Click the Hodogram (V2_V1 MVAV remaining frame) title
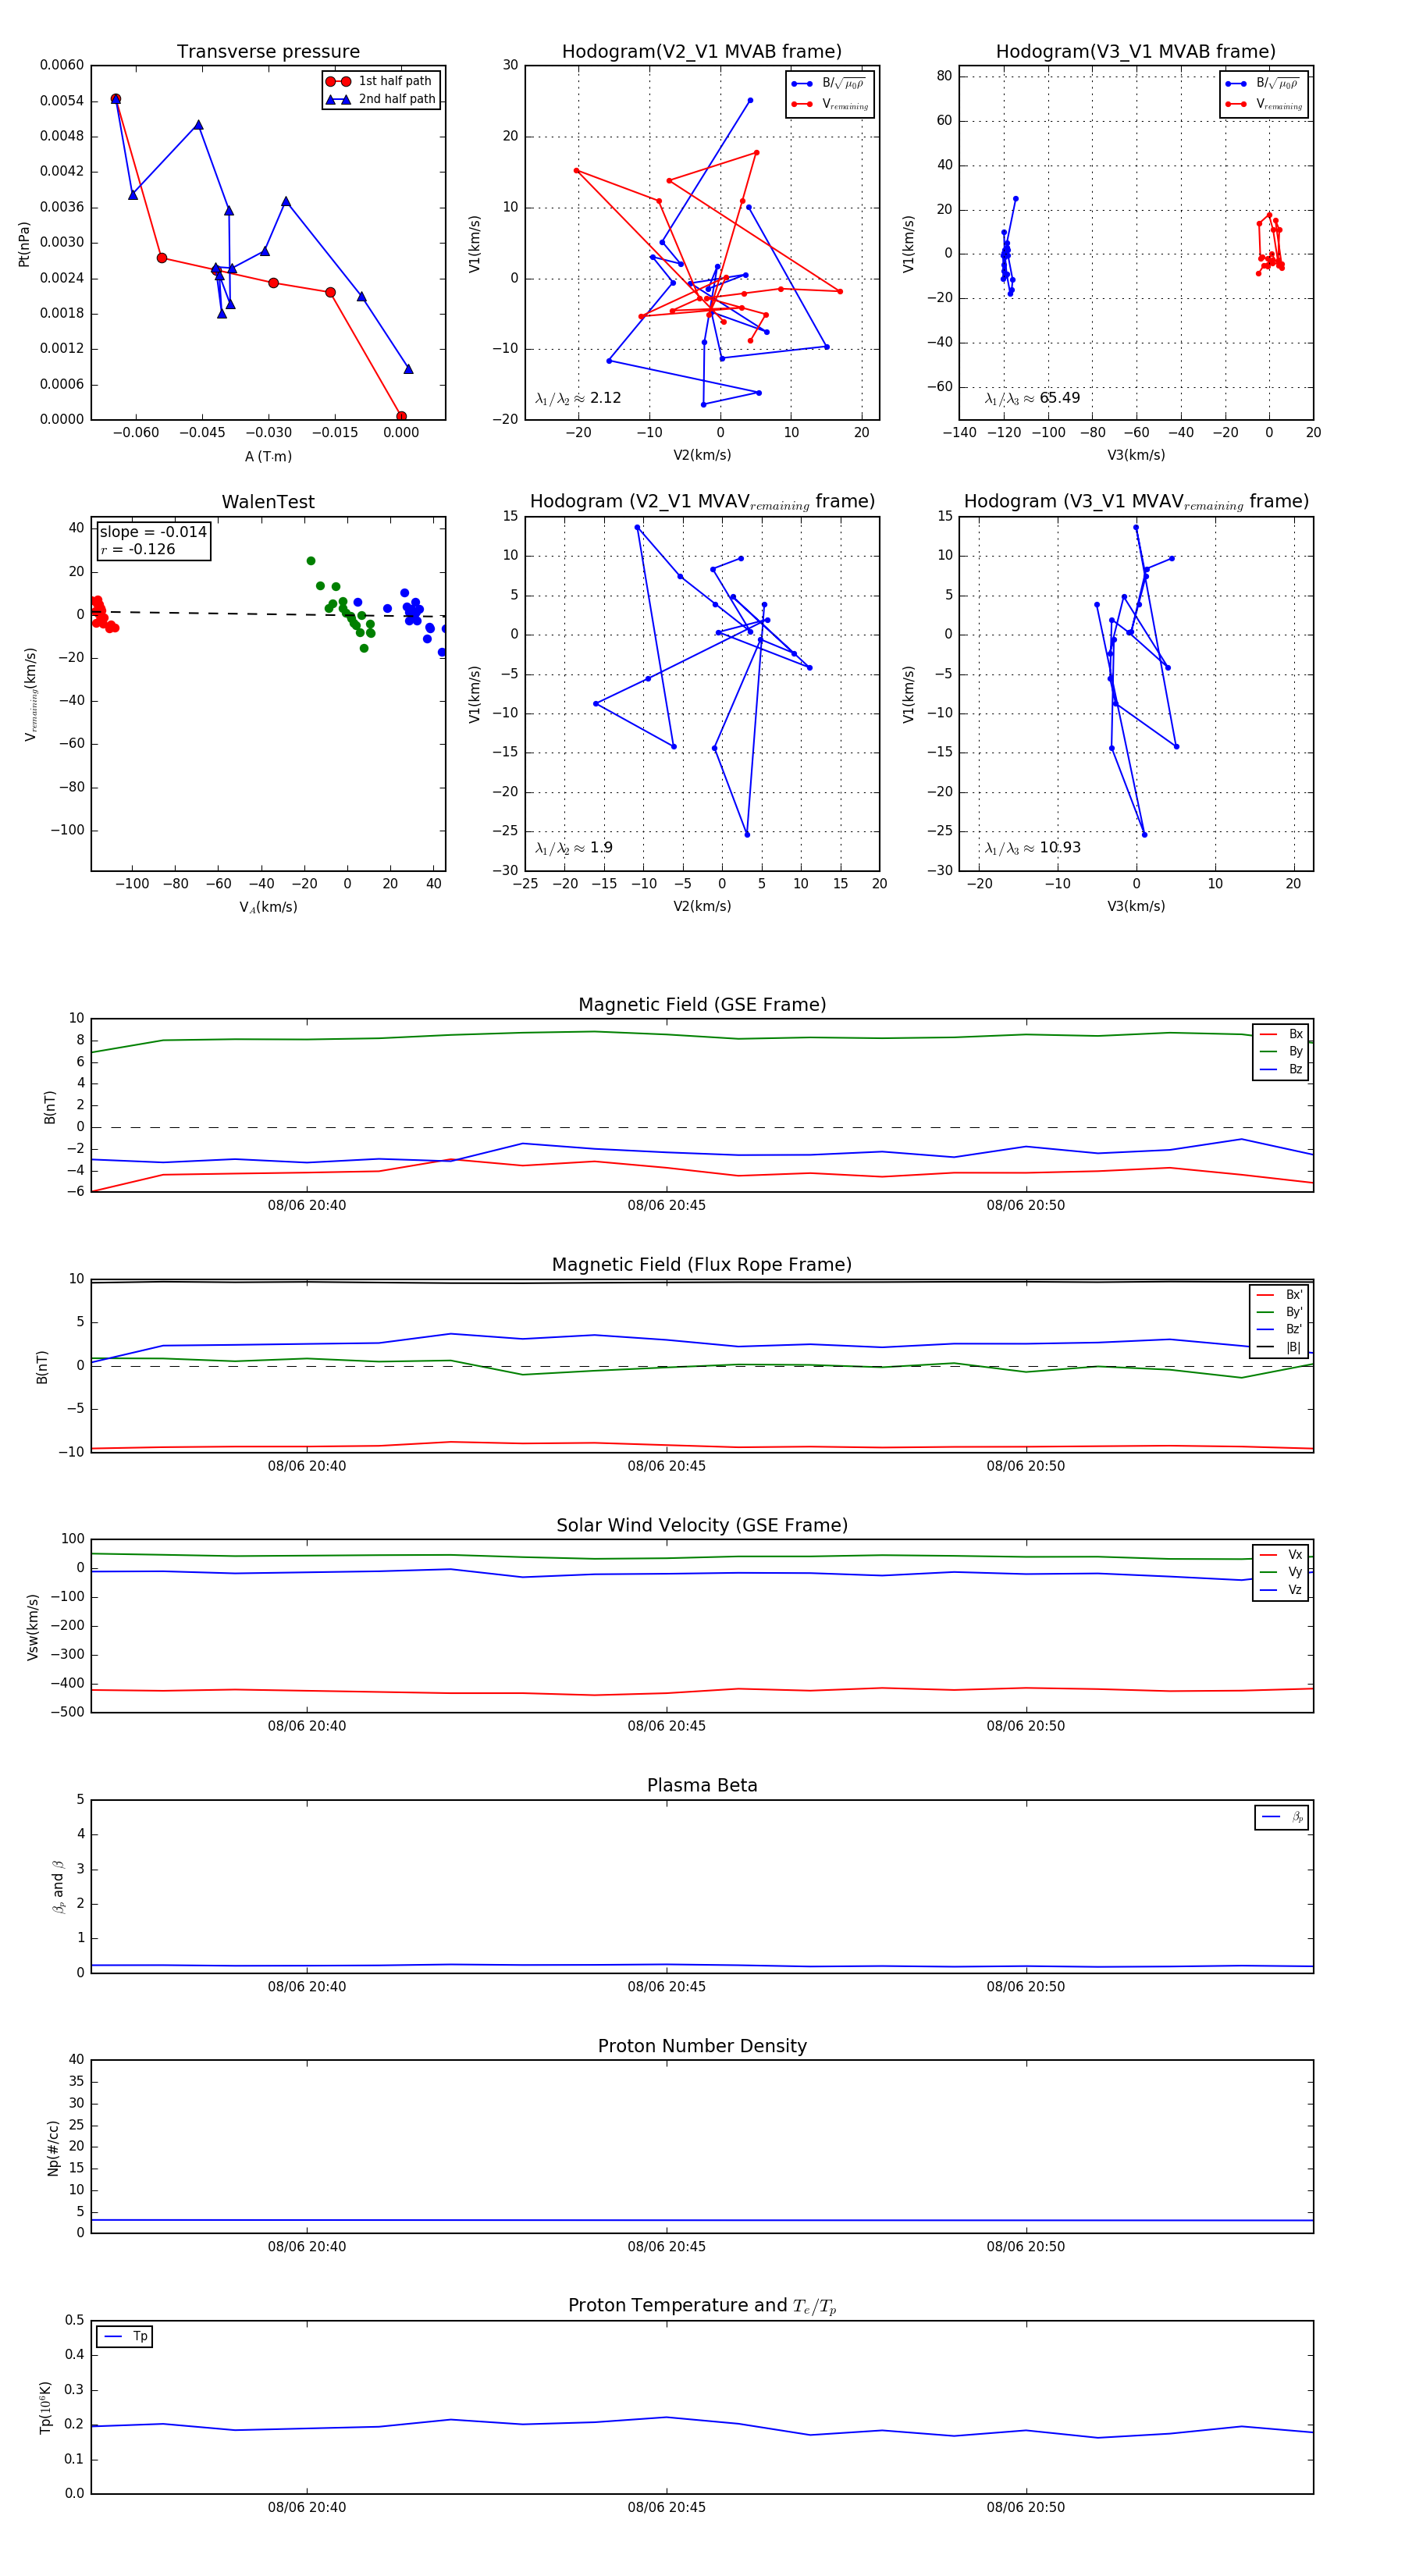This screenshot has height=2576, width=1405. pos(702,501)
